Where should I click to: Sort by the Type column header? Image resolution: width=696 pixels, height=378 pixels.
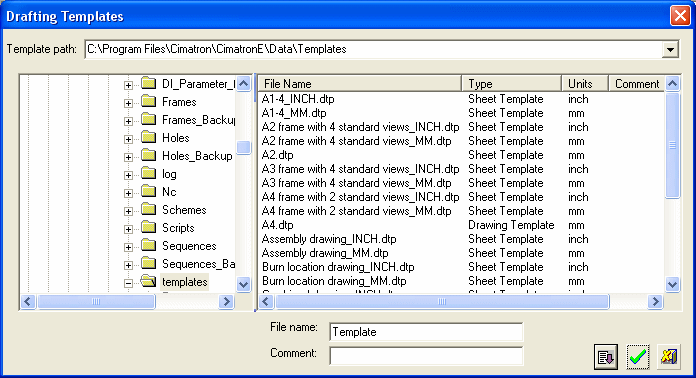[512, 84]
